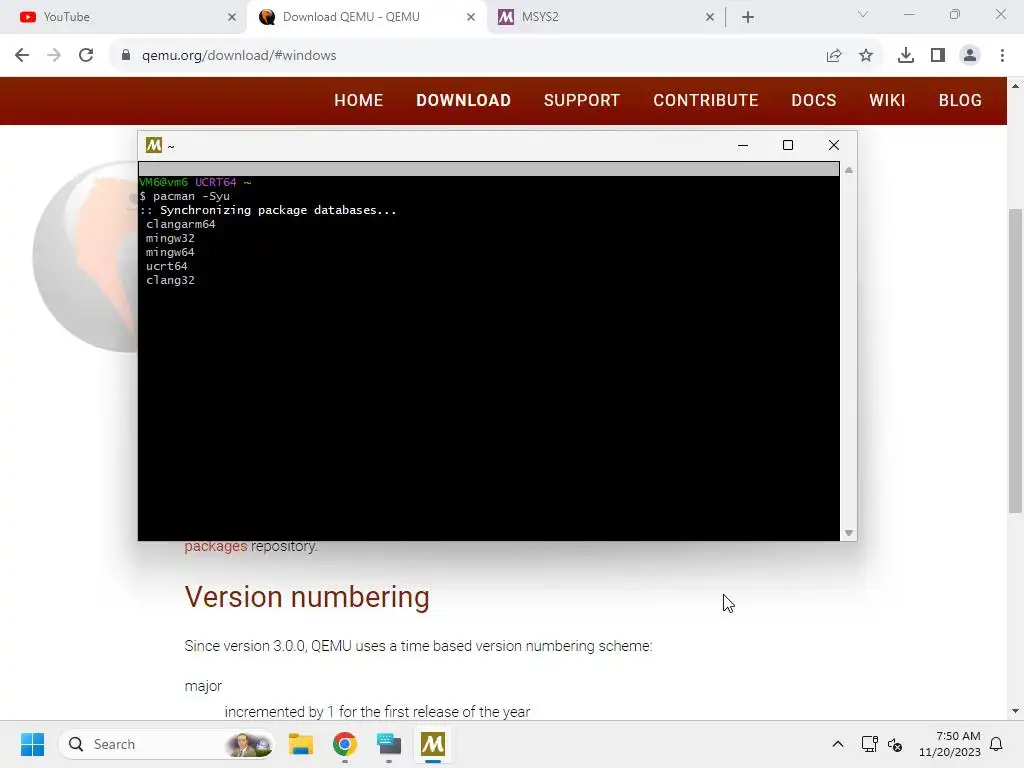Click the address bar URL

coord(239,56)
